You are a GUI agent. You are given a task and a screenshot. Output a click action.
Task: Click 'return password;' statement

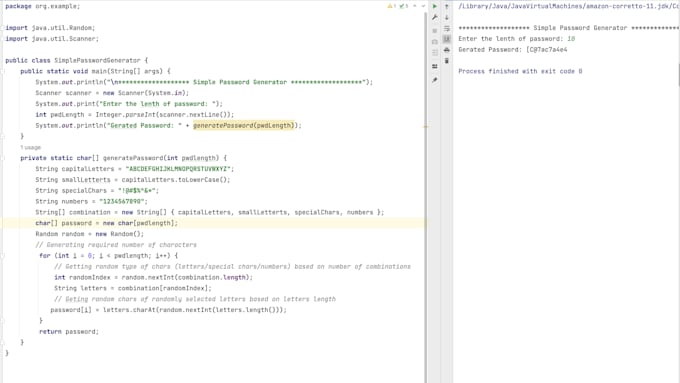pos(69,331)
